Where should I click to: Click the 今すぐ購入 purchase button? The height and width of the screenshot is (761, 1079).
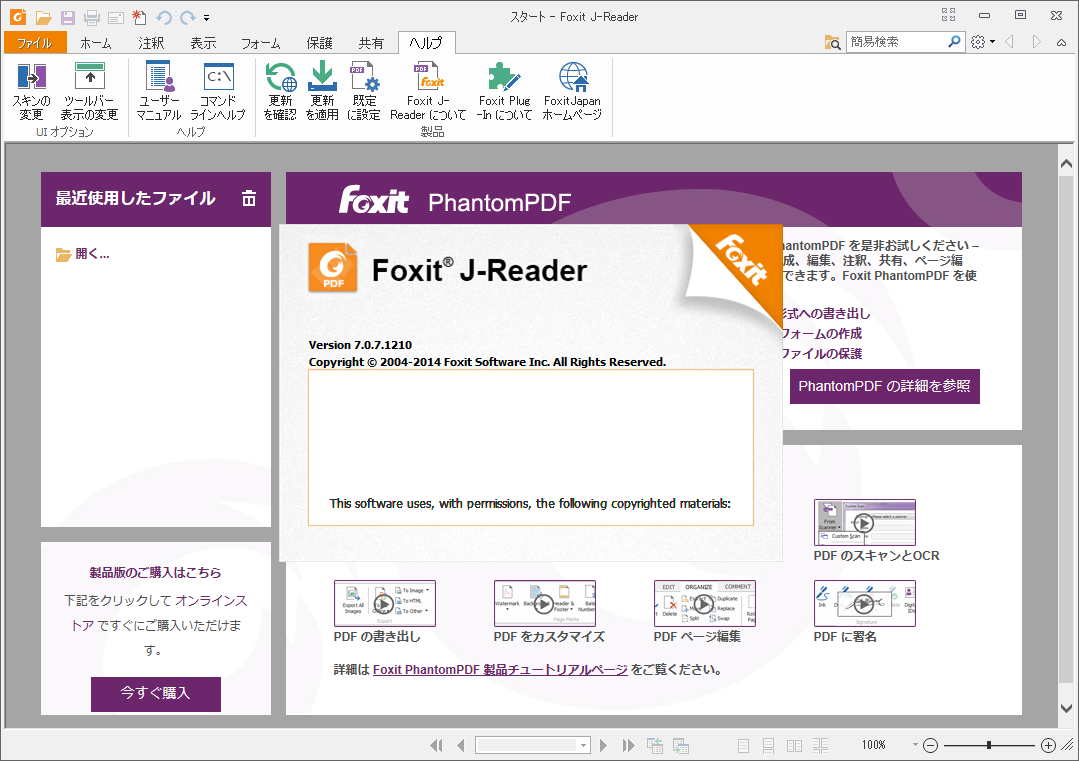pyautogui.click(x=155, y=694)
